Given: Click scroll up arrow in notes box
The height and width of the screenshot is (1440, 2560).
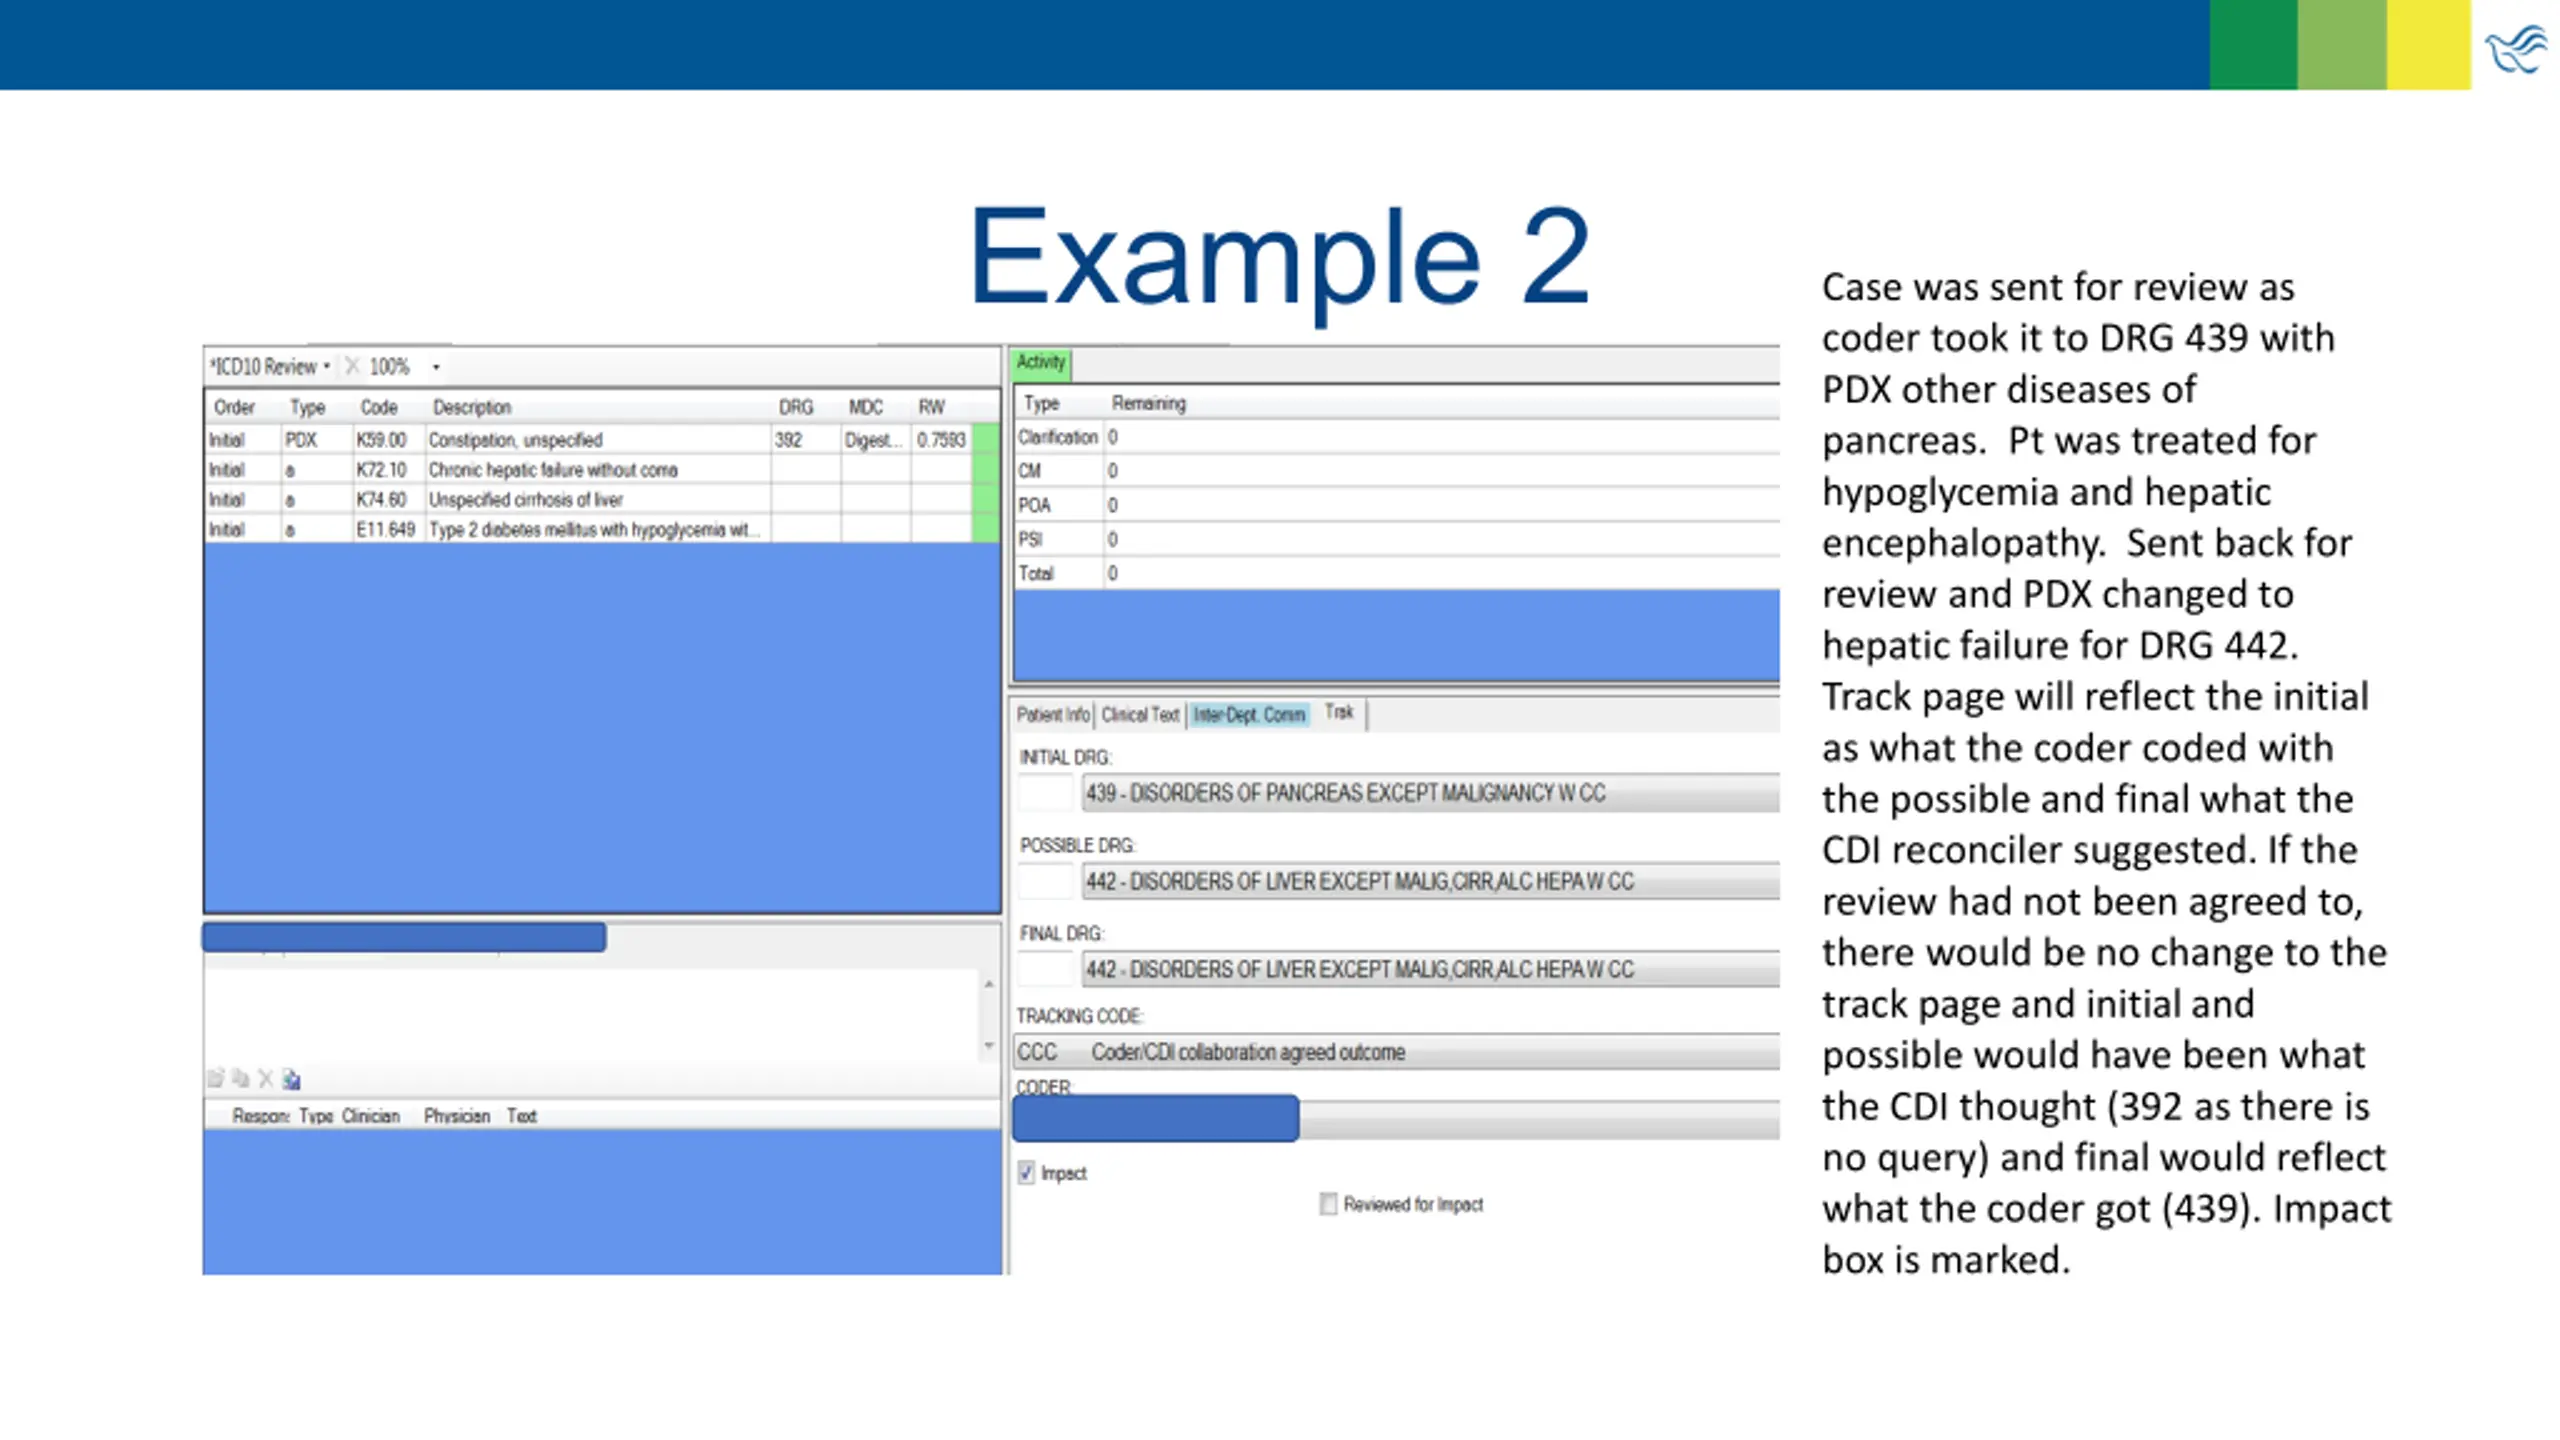Looking at the screenshot, I should [988, 985].
